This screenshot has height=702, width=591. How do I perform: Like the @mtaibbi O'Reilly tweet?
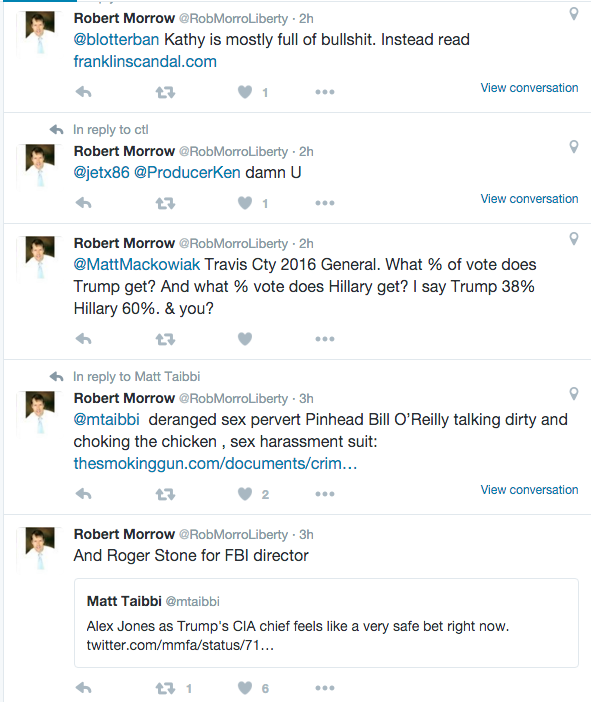[x=245, y=494]
